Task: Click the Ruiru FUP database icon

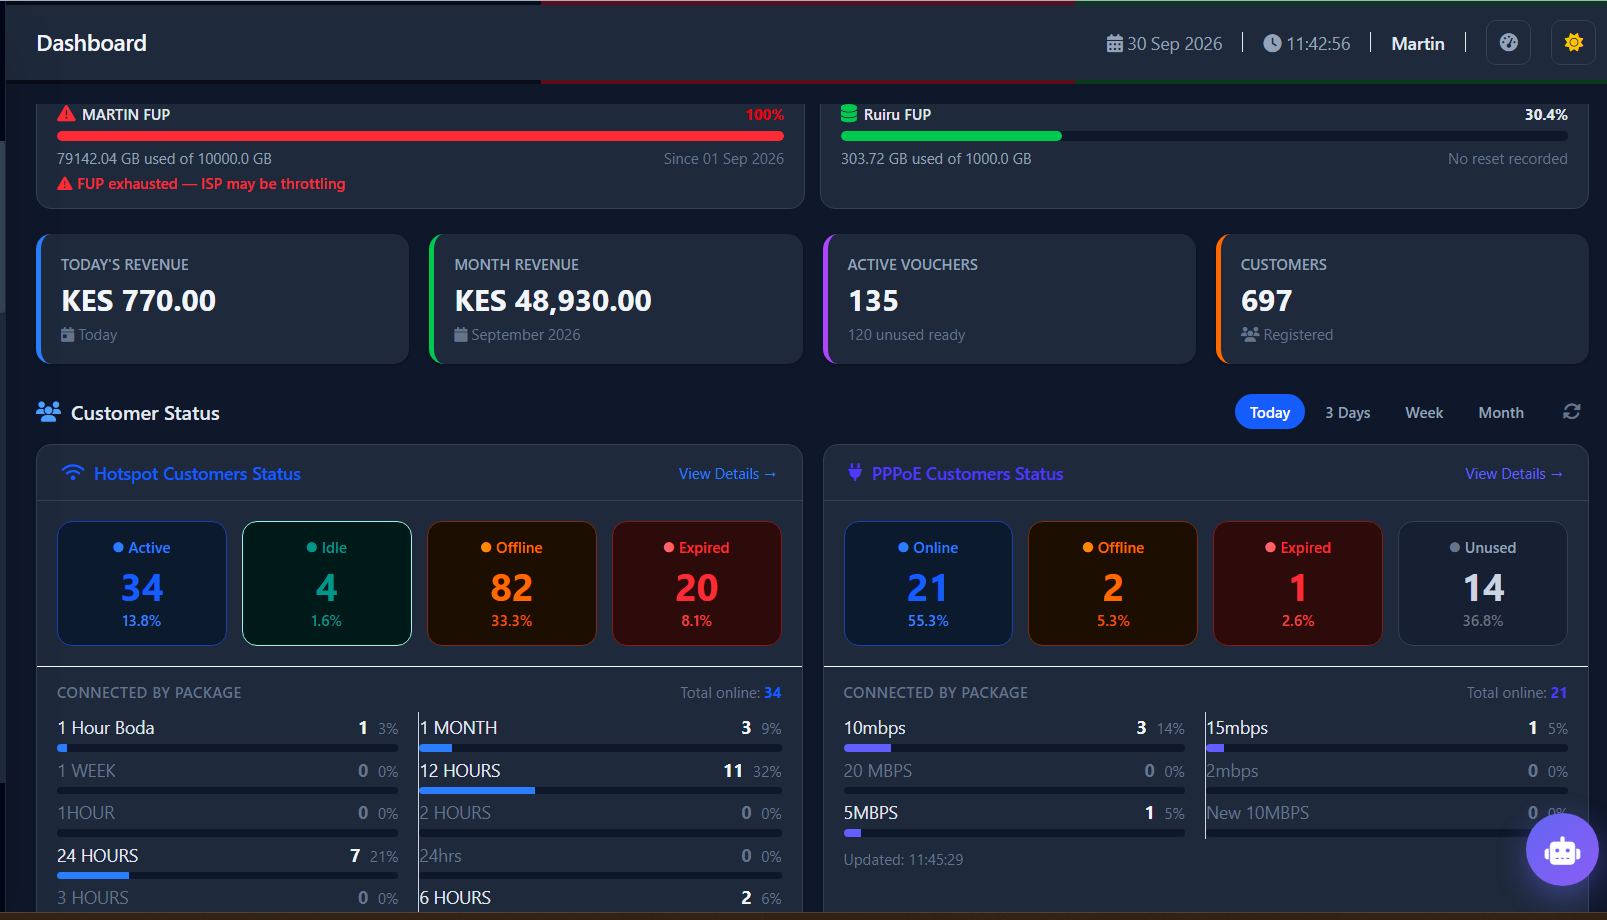Action: (849, 114)
